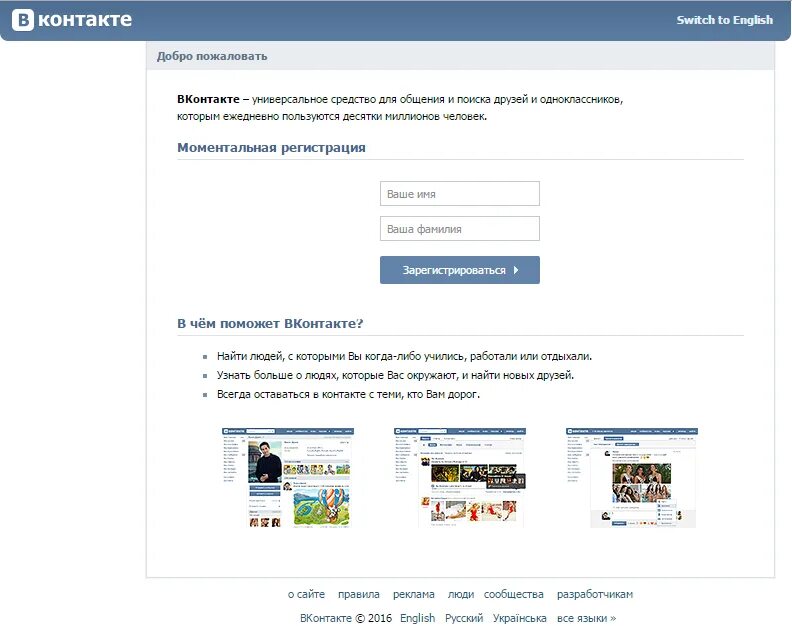The image size is (792, 626).
Task: Open the разработчикам footer link
Action: 595,594
